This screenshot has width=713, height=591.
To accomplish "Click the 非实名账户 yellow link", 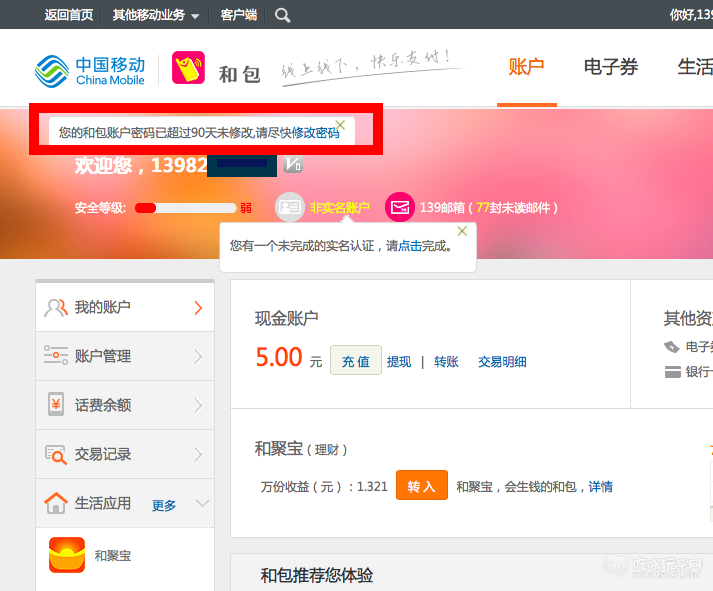I will [x=339, y=208].
